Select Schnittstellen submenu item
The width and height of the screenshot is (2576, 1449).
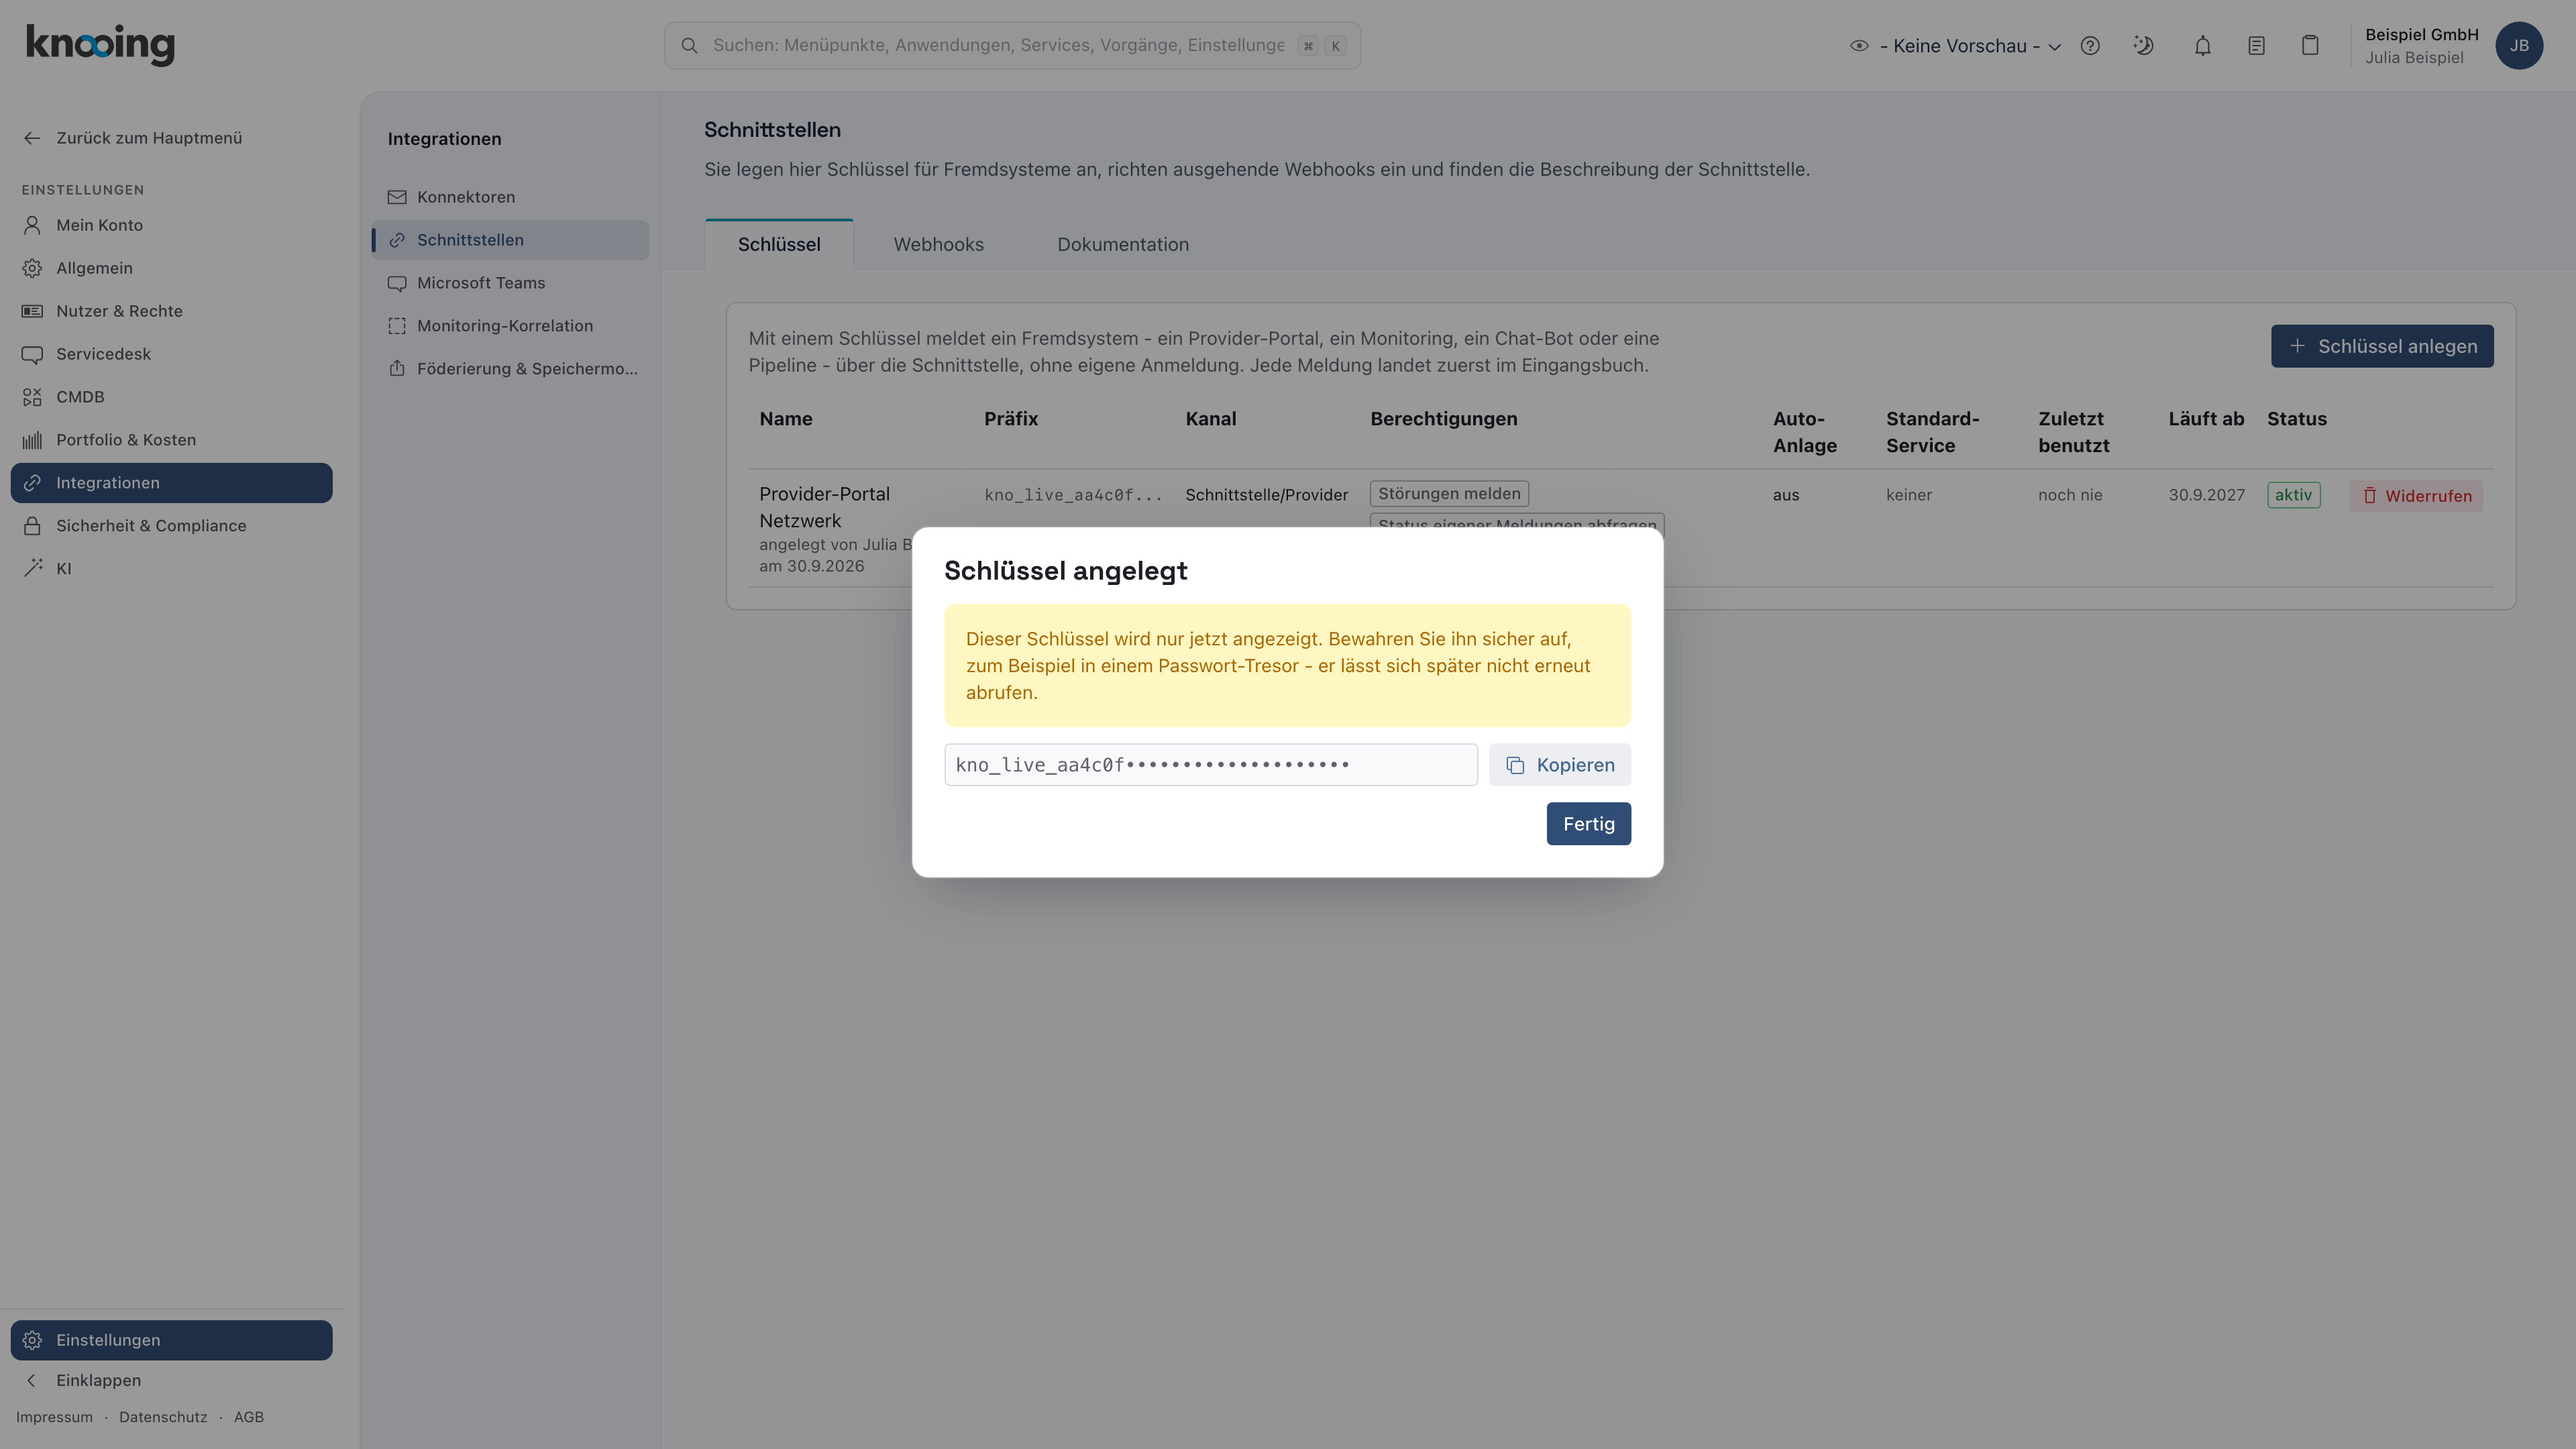(510, 240)
